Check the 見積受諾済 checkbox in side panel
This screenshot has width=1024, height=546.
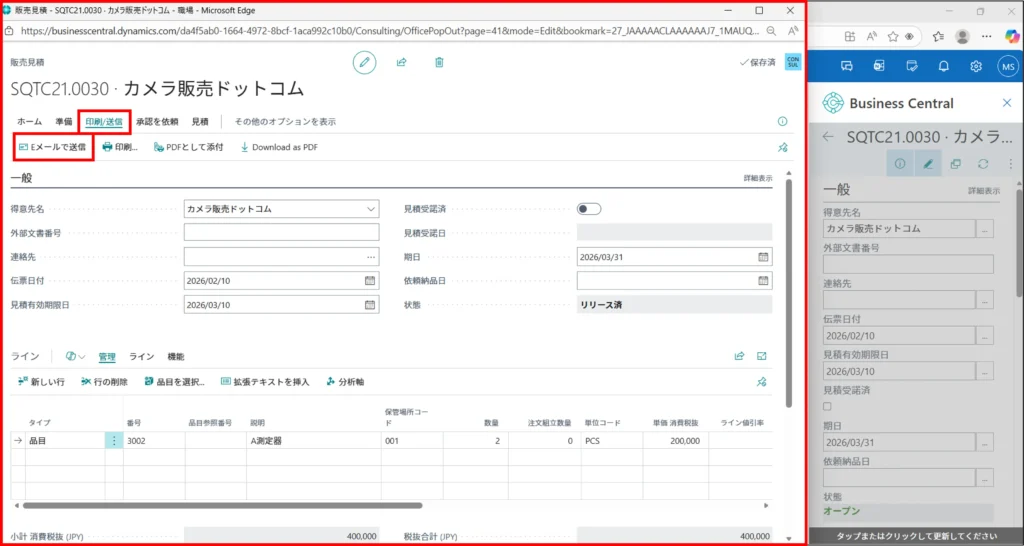[x=827, y=407]
